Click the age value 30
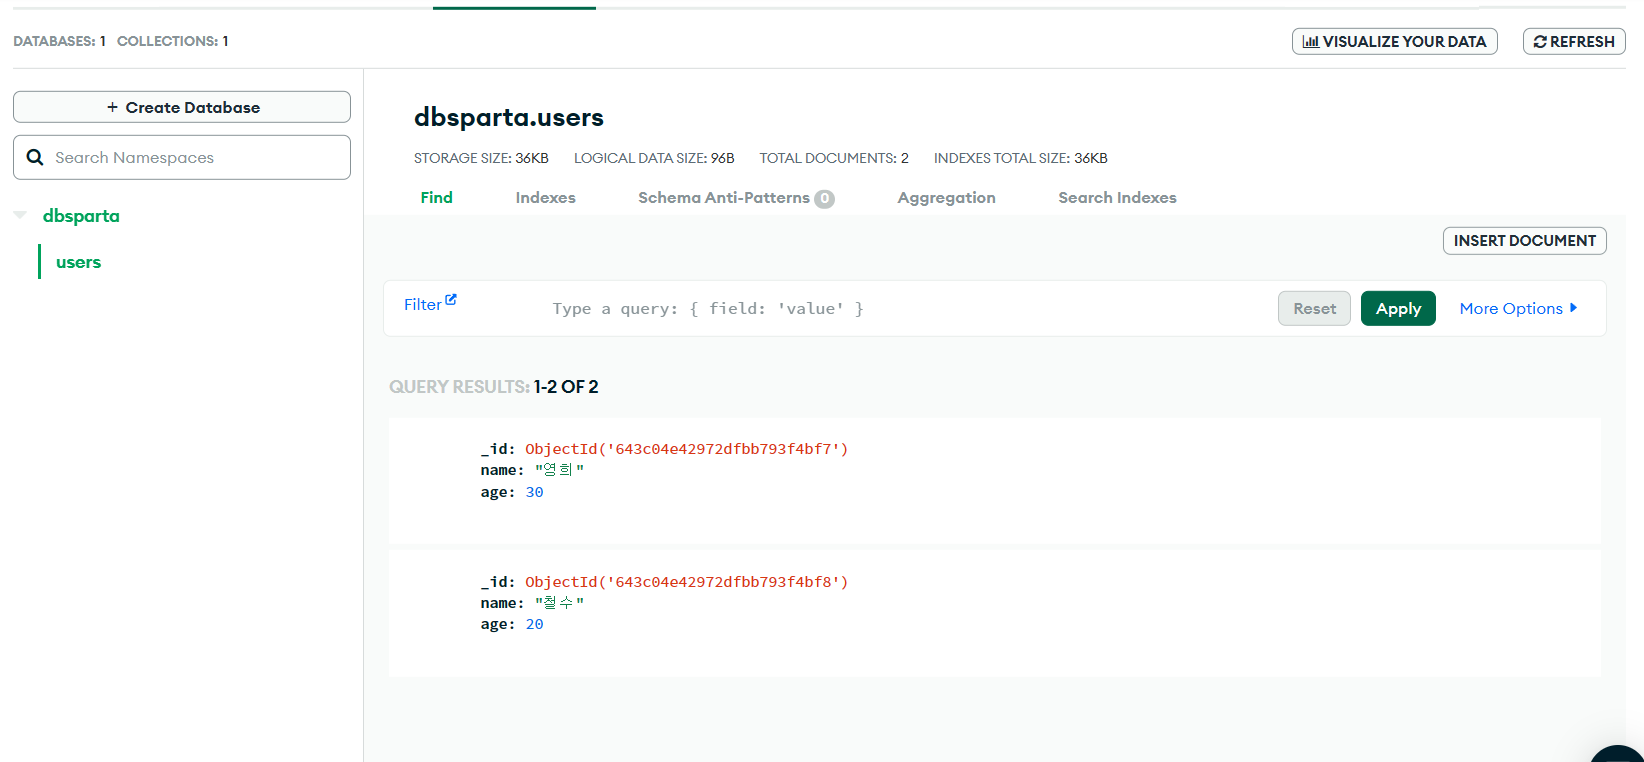This screenshot has width=1644, height=762. pyautogui.click(x=534, y=492)
